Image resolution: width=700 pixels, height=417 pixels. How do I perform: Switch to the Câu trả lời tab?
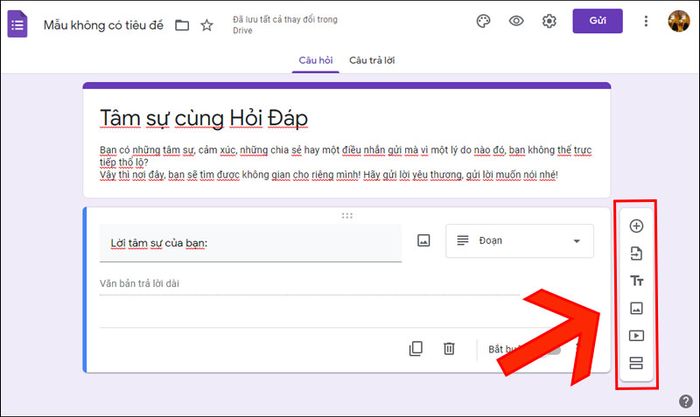pyautogui.click(x=372, y=60)
